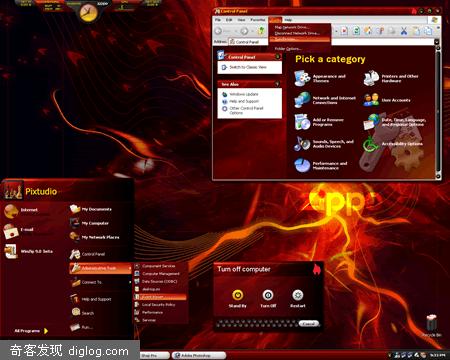Open the File menu in Control Panel

point(218,20)
